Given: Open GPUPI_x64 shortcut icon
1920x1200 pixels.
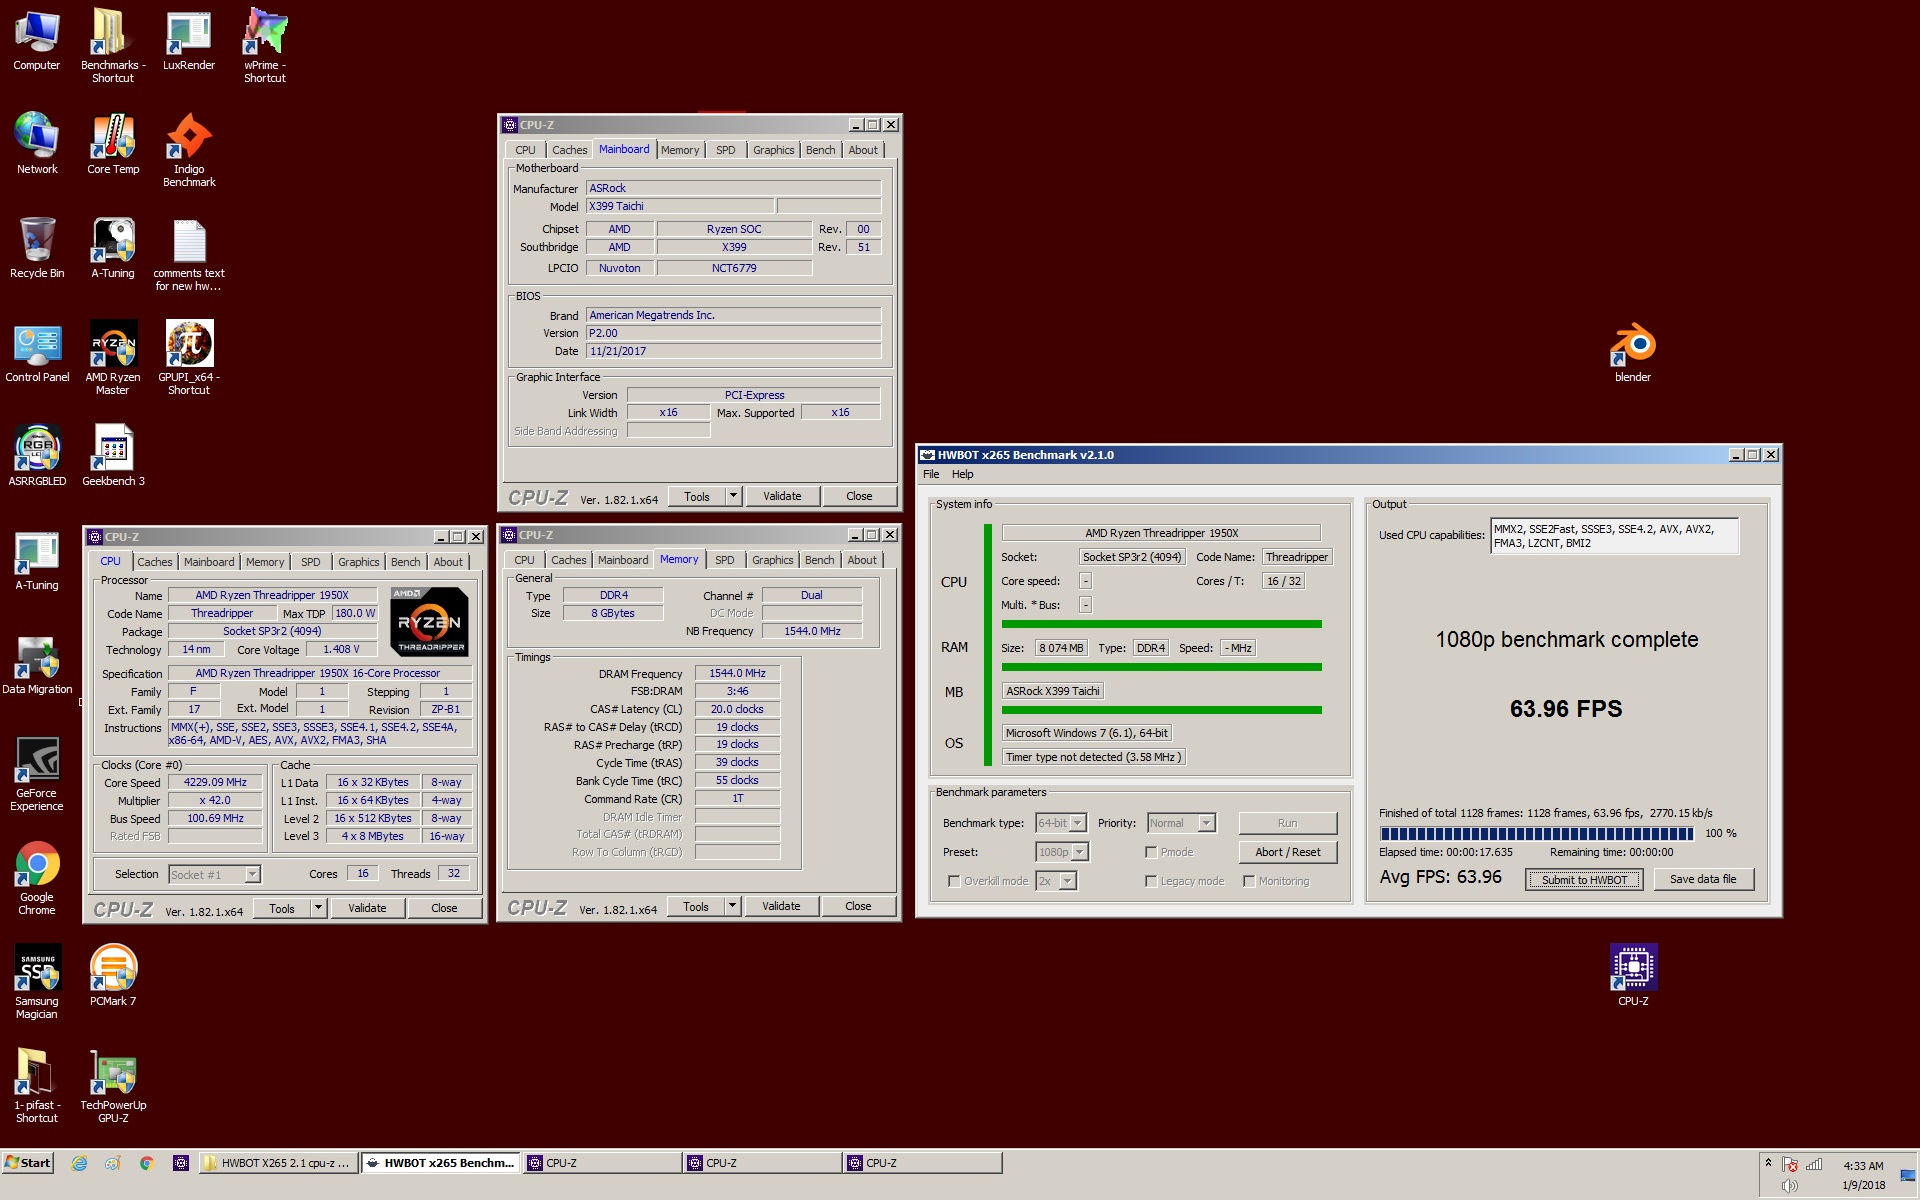Looking at the screenshot, I should tap(189, 357).
